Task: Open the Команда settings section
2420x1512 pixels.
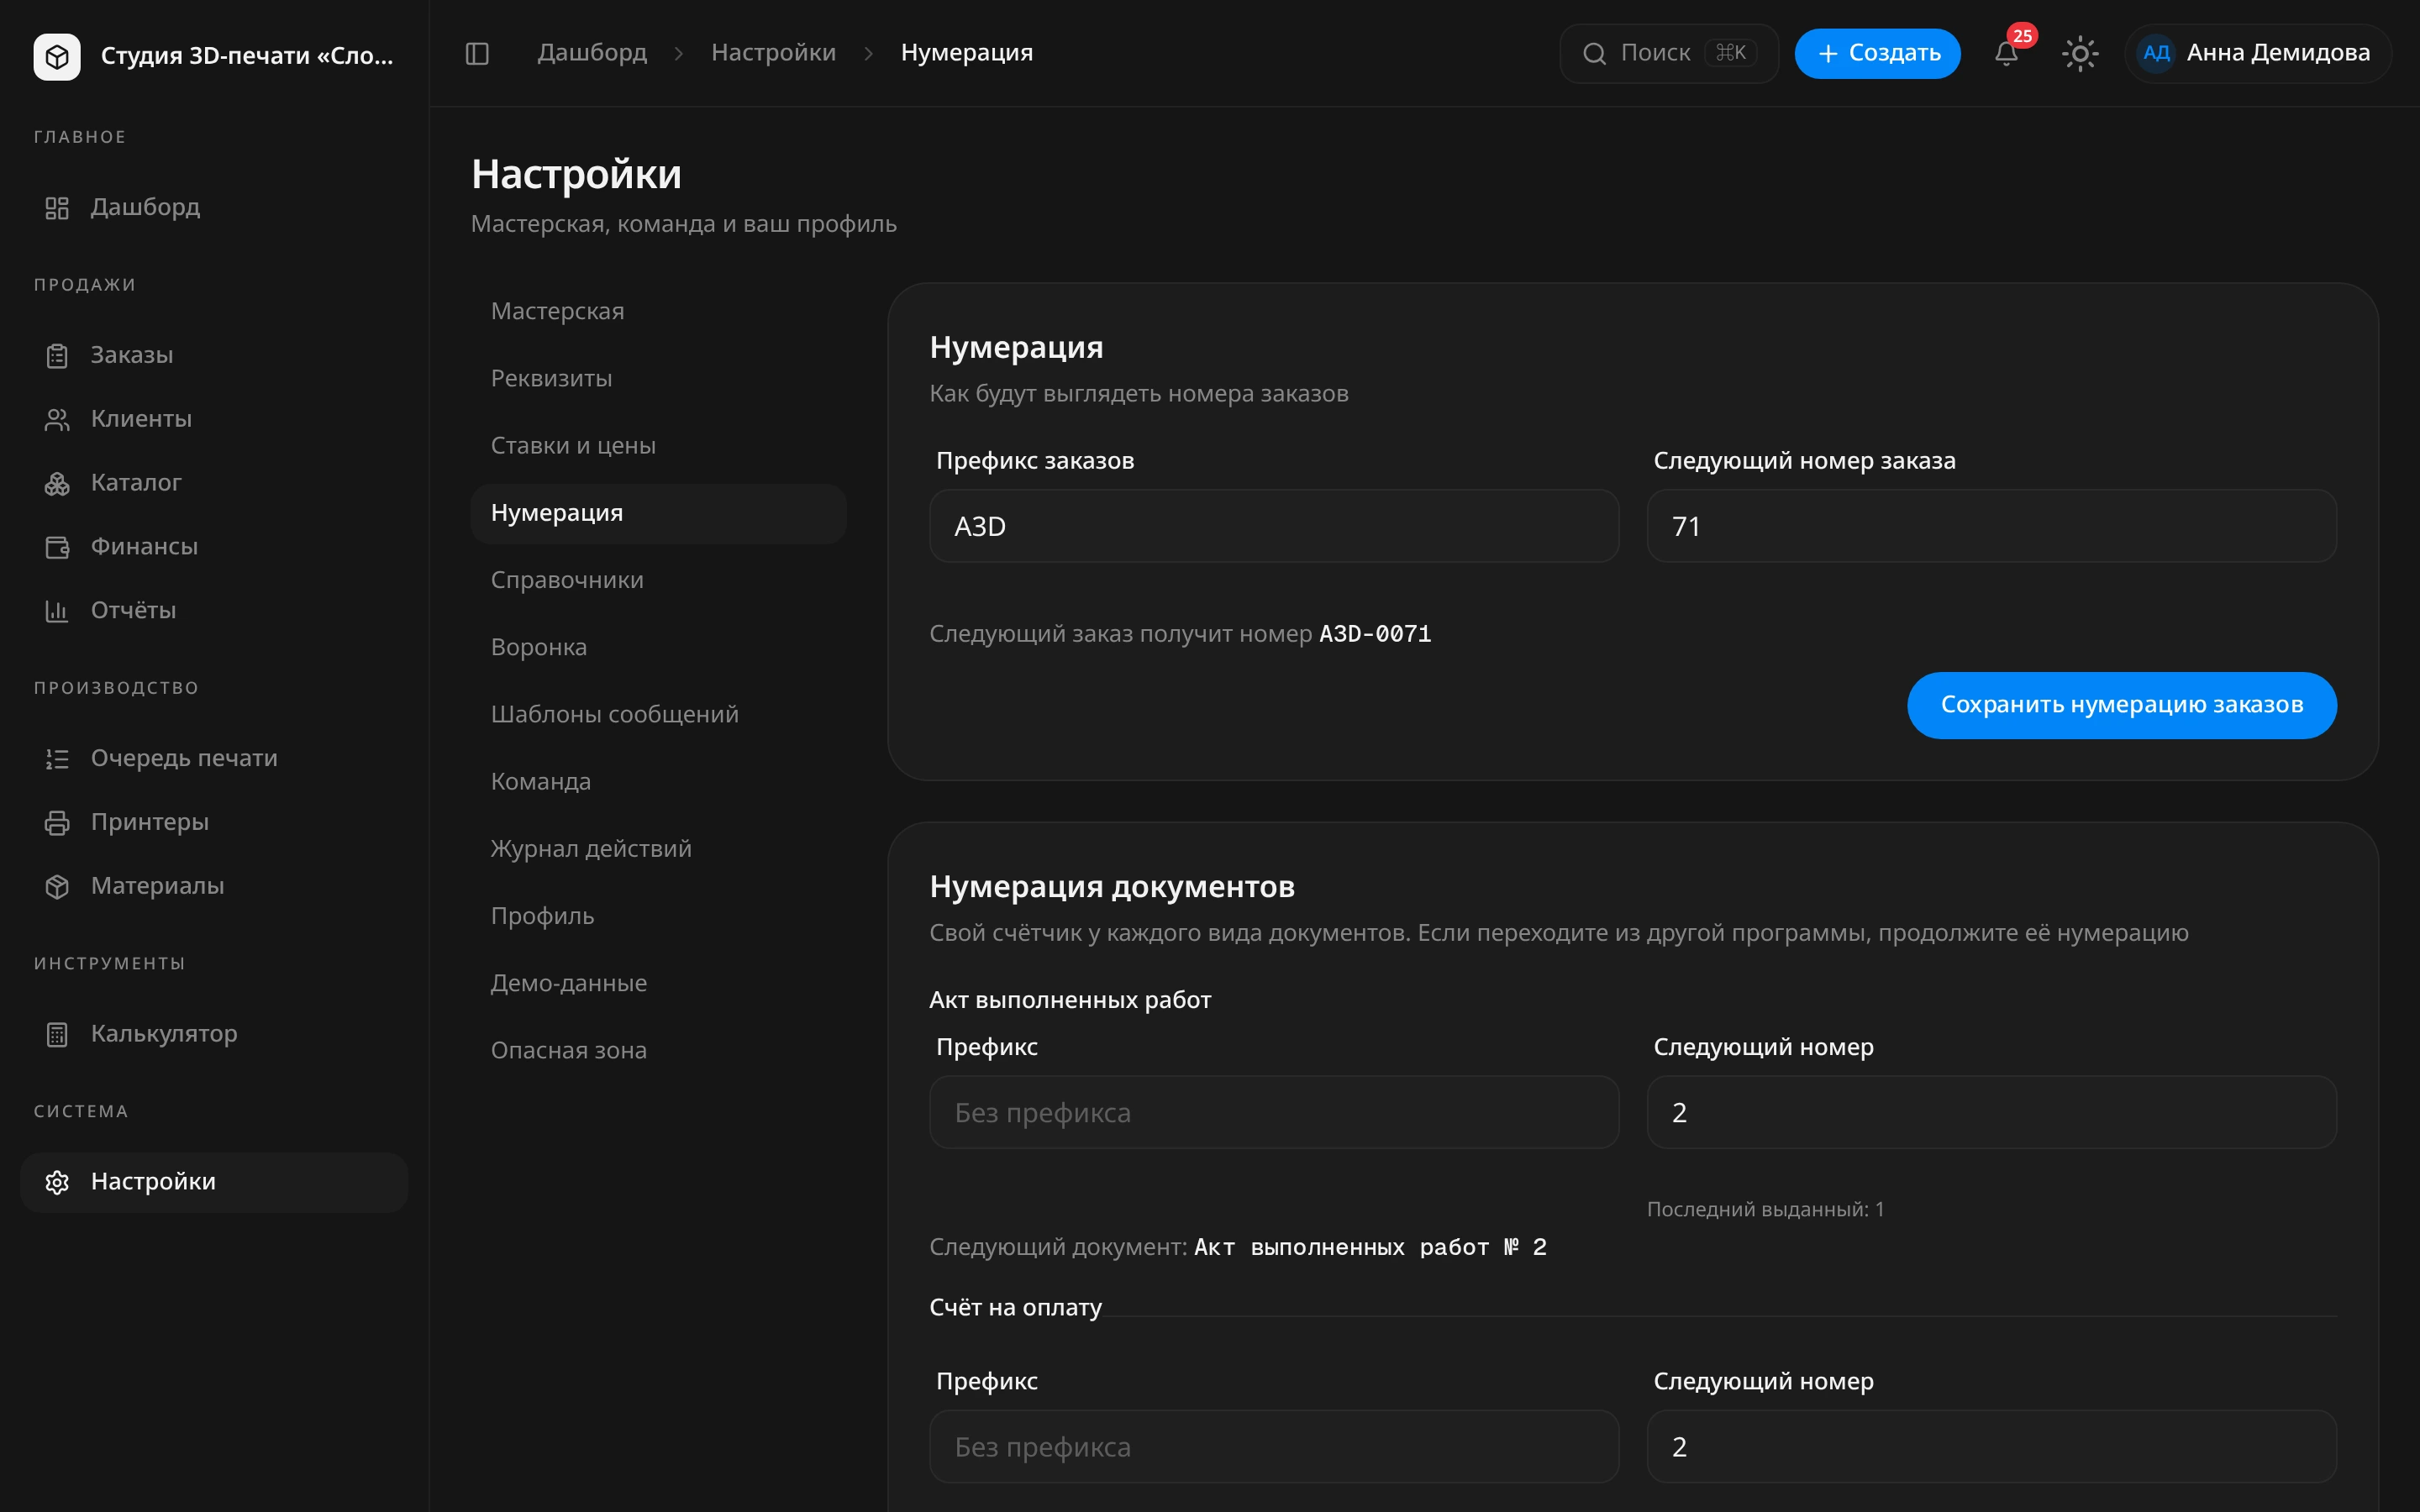Action: [658, 782]
